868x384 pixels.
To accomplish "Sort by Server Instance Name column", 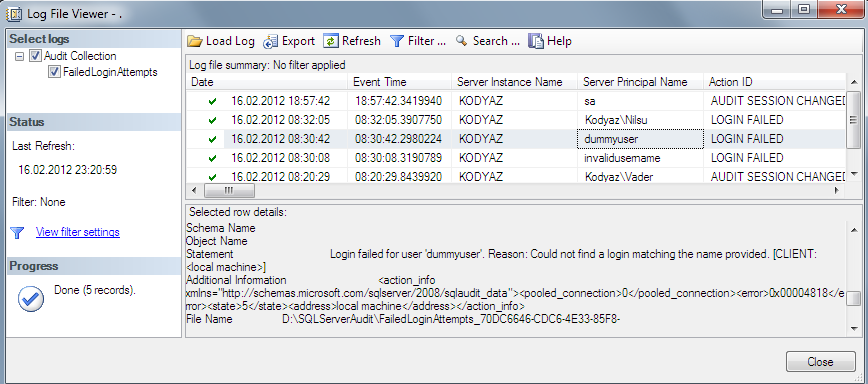I will click(514, 82).
